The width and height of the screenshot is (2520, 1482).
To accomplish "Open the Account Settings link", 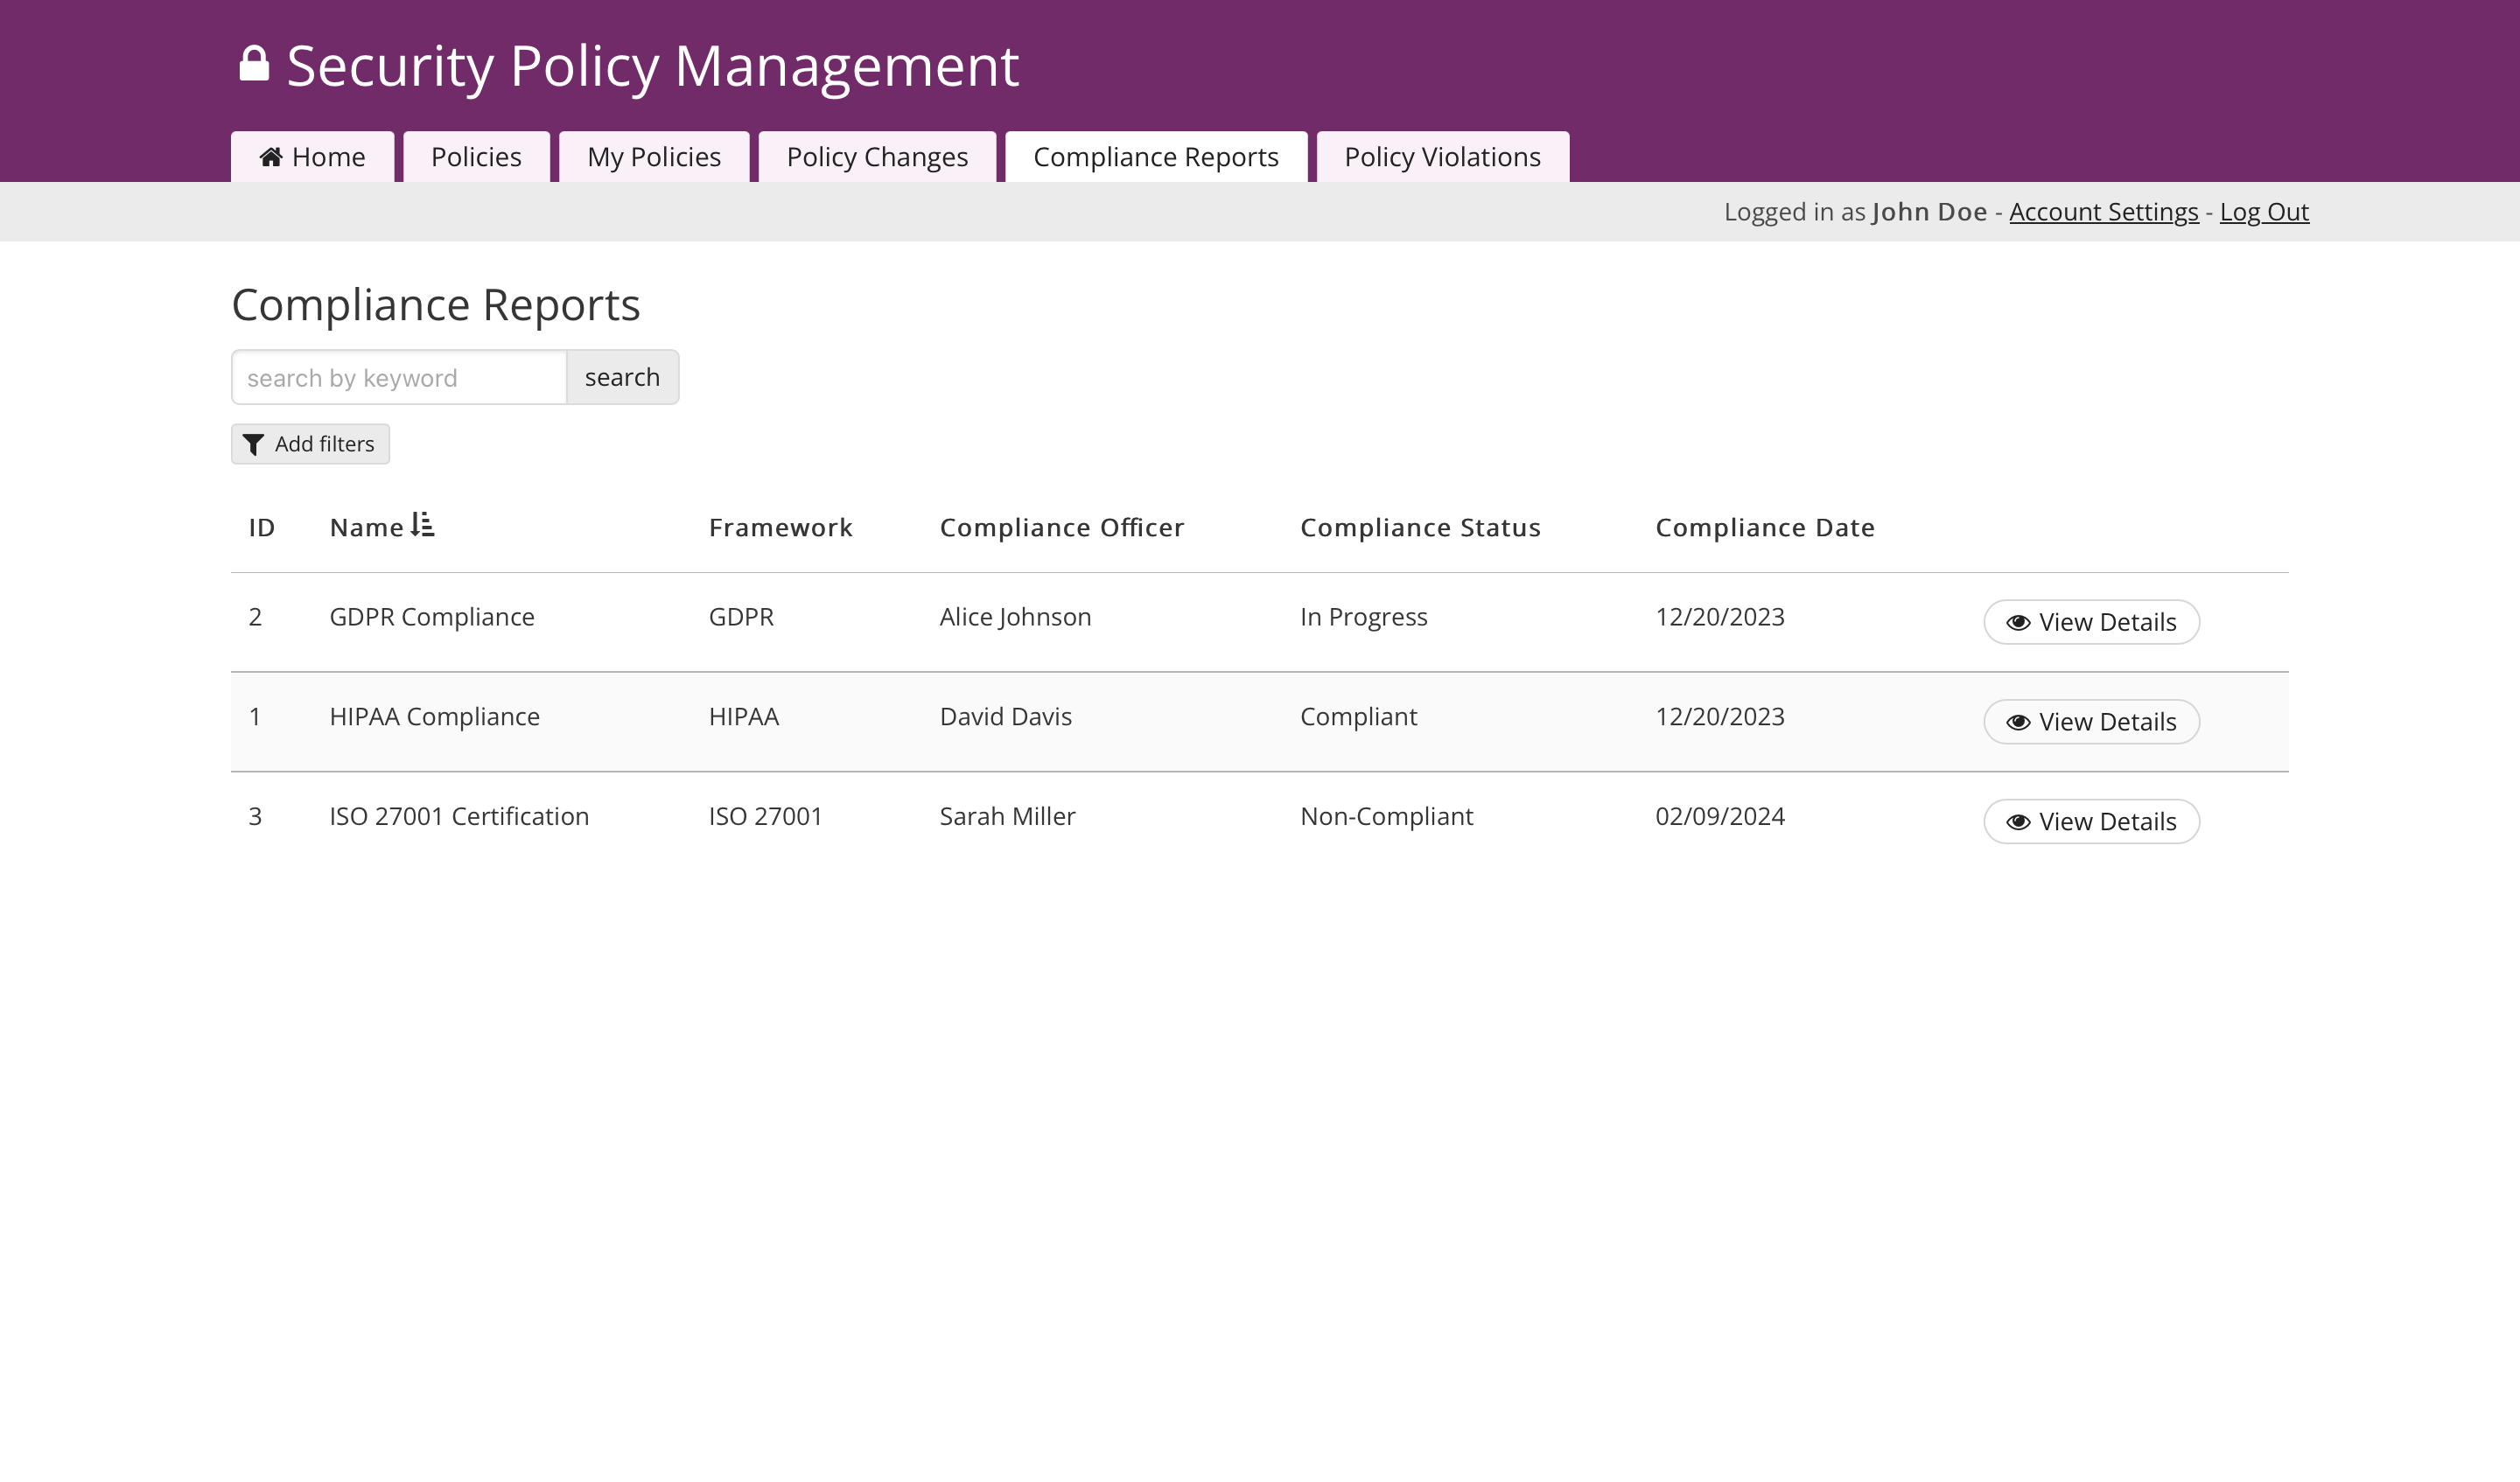I will [x=2103, y=212].
